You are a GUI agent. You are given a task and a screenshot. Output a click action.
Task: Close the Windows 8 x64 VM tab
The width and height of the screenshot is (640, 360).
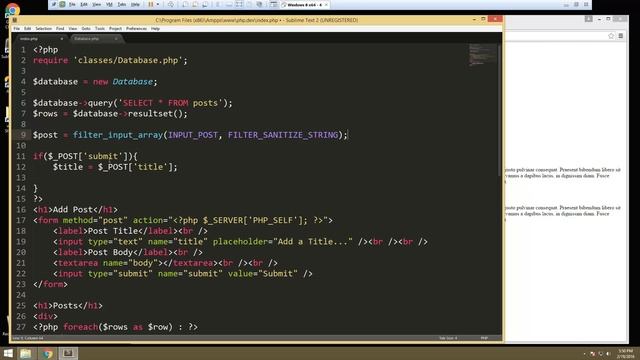click(x=326, y=4)
